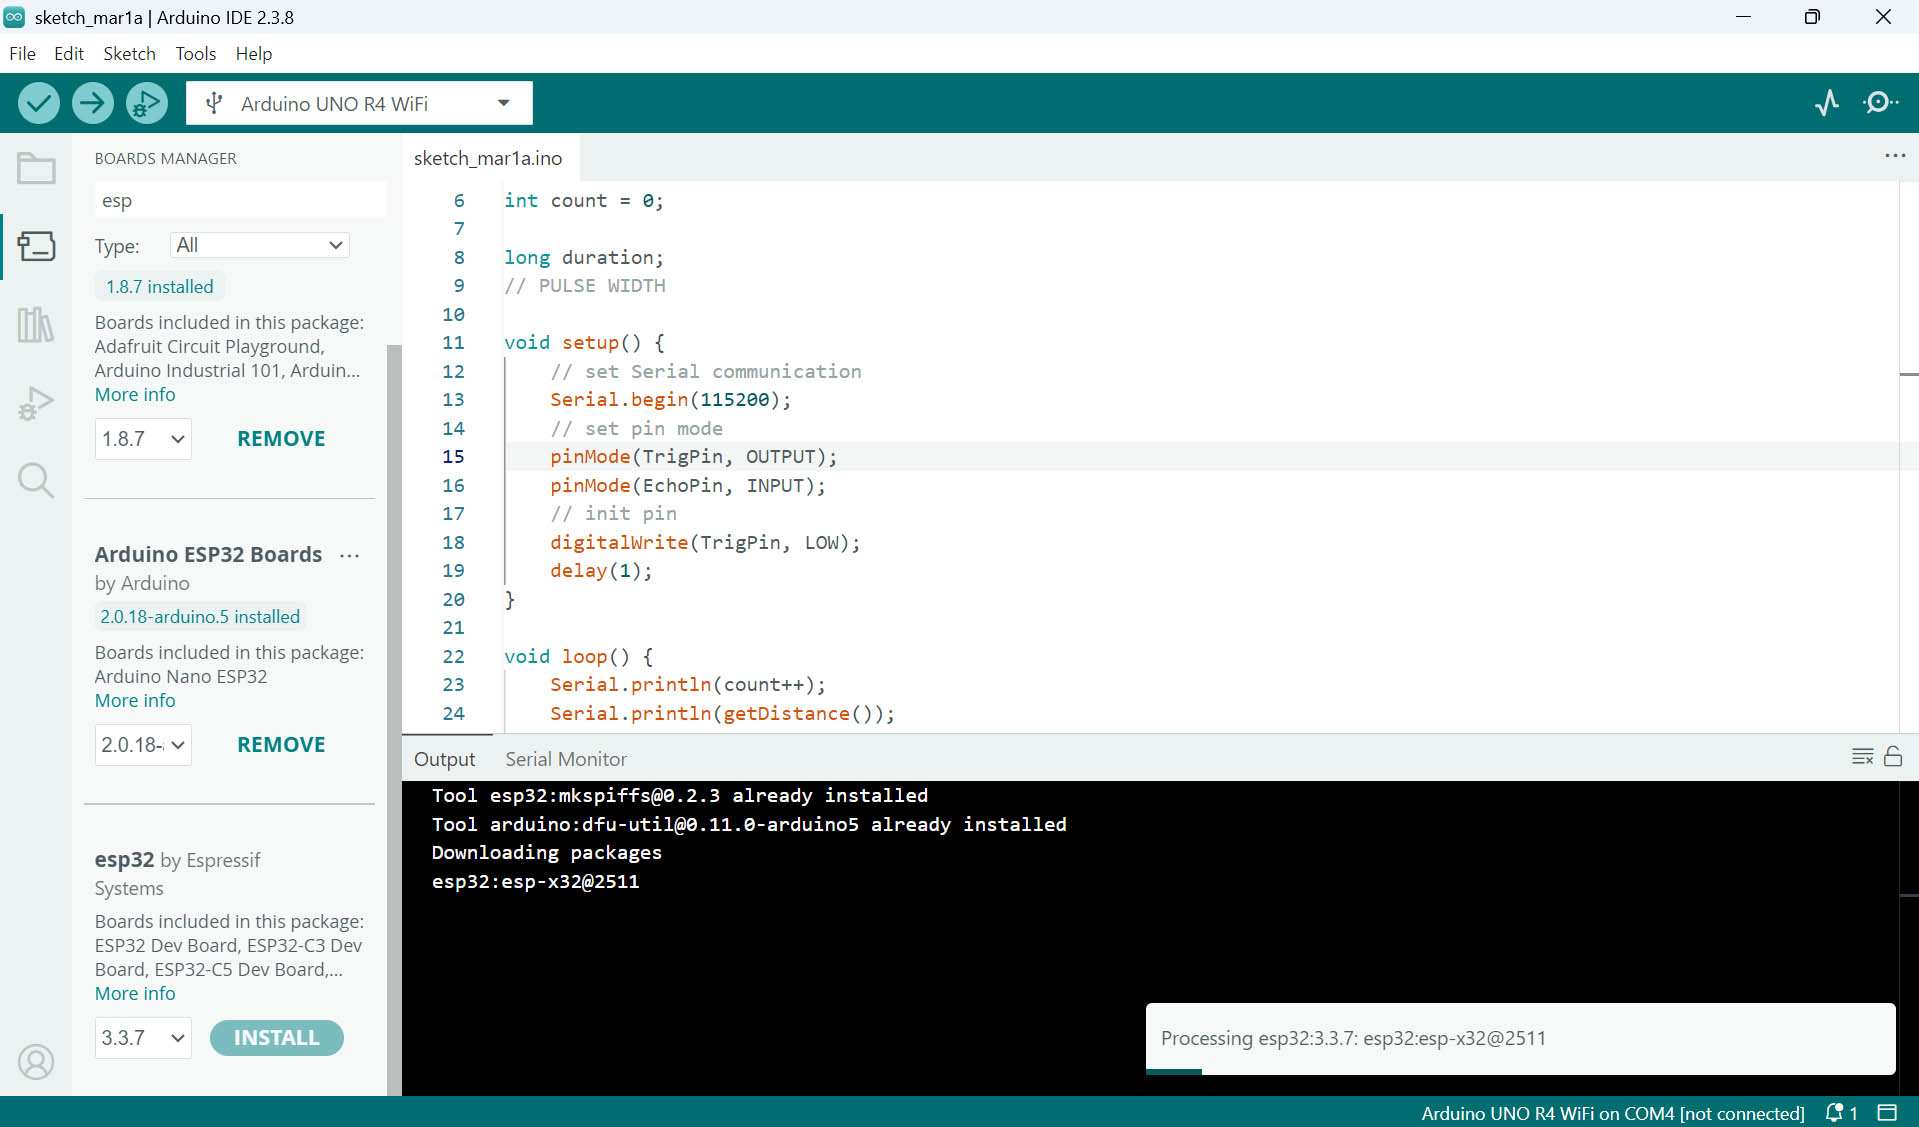Viewport: 1919px width, 1127px height.
Task: Select the sketch_mar1a.ino editor tab
Action: click(488, 158)
